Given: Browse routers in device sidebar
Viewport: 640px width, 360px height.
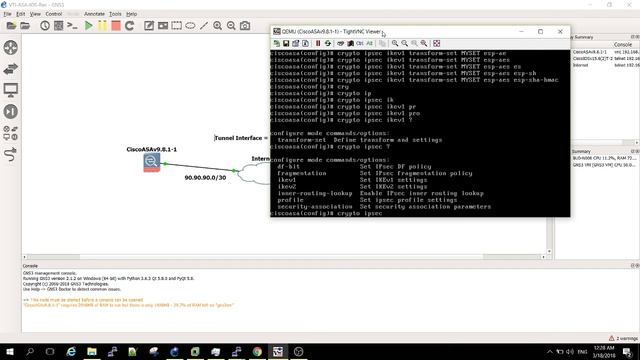Looking at the screenshot, I should coord(11,47).
